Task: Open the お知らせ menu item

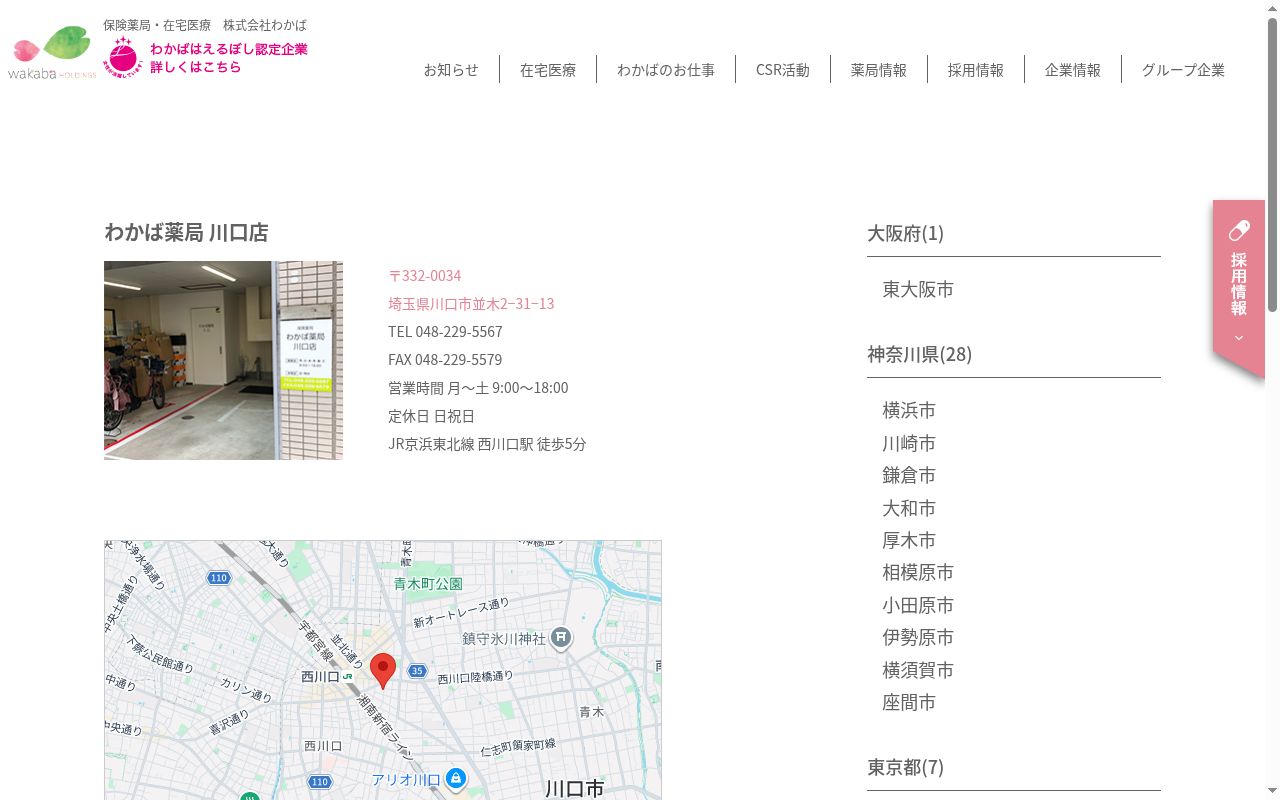Action: pos(451,70)
